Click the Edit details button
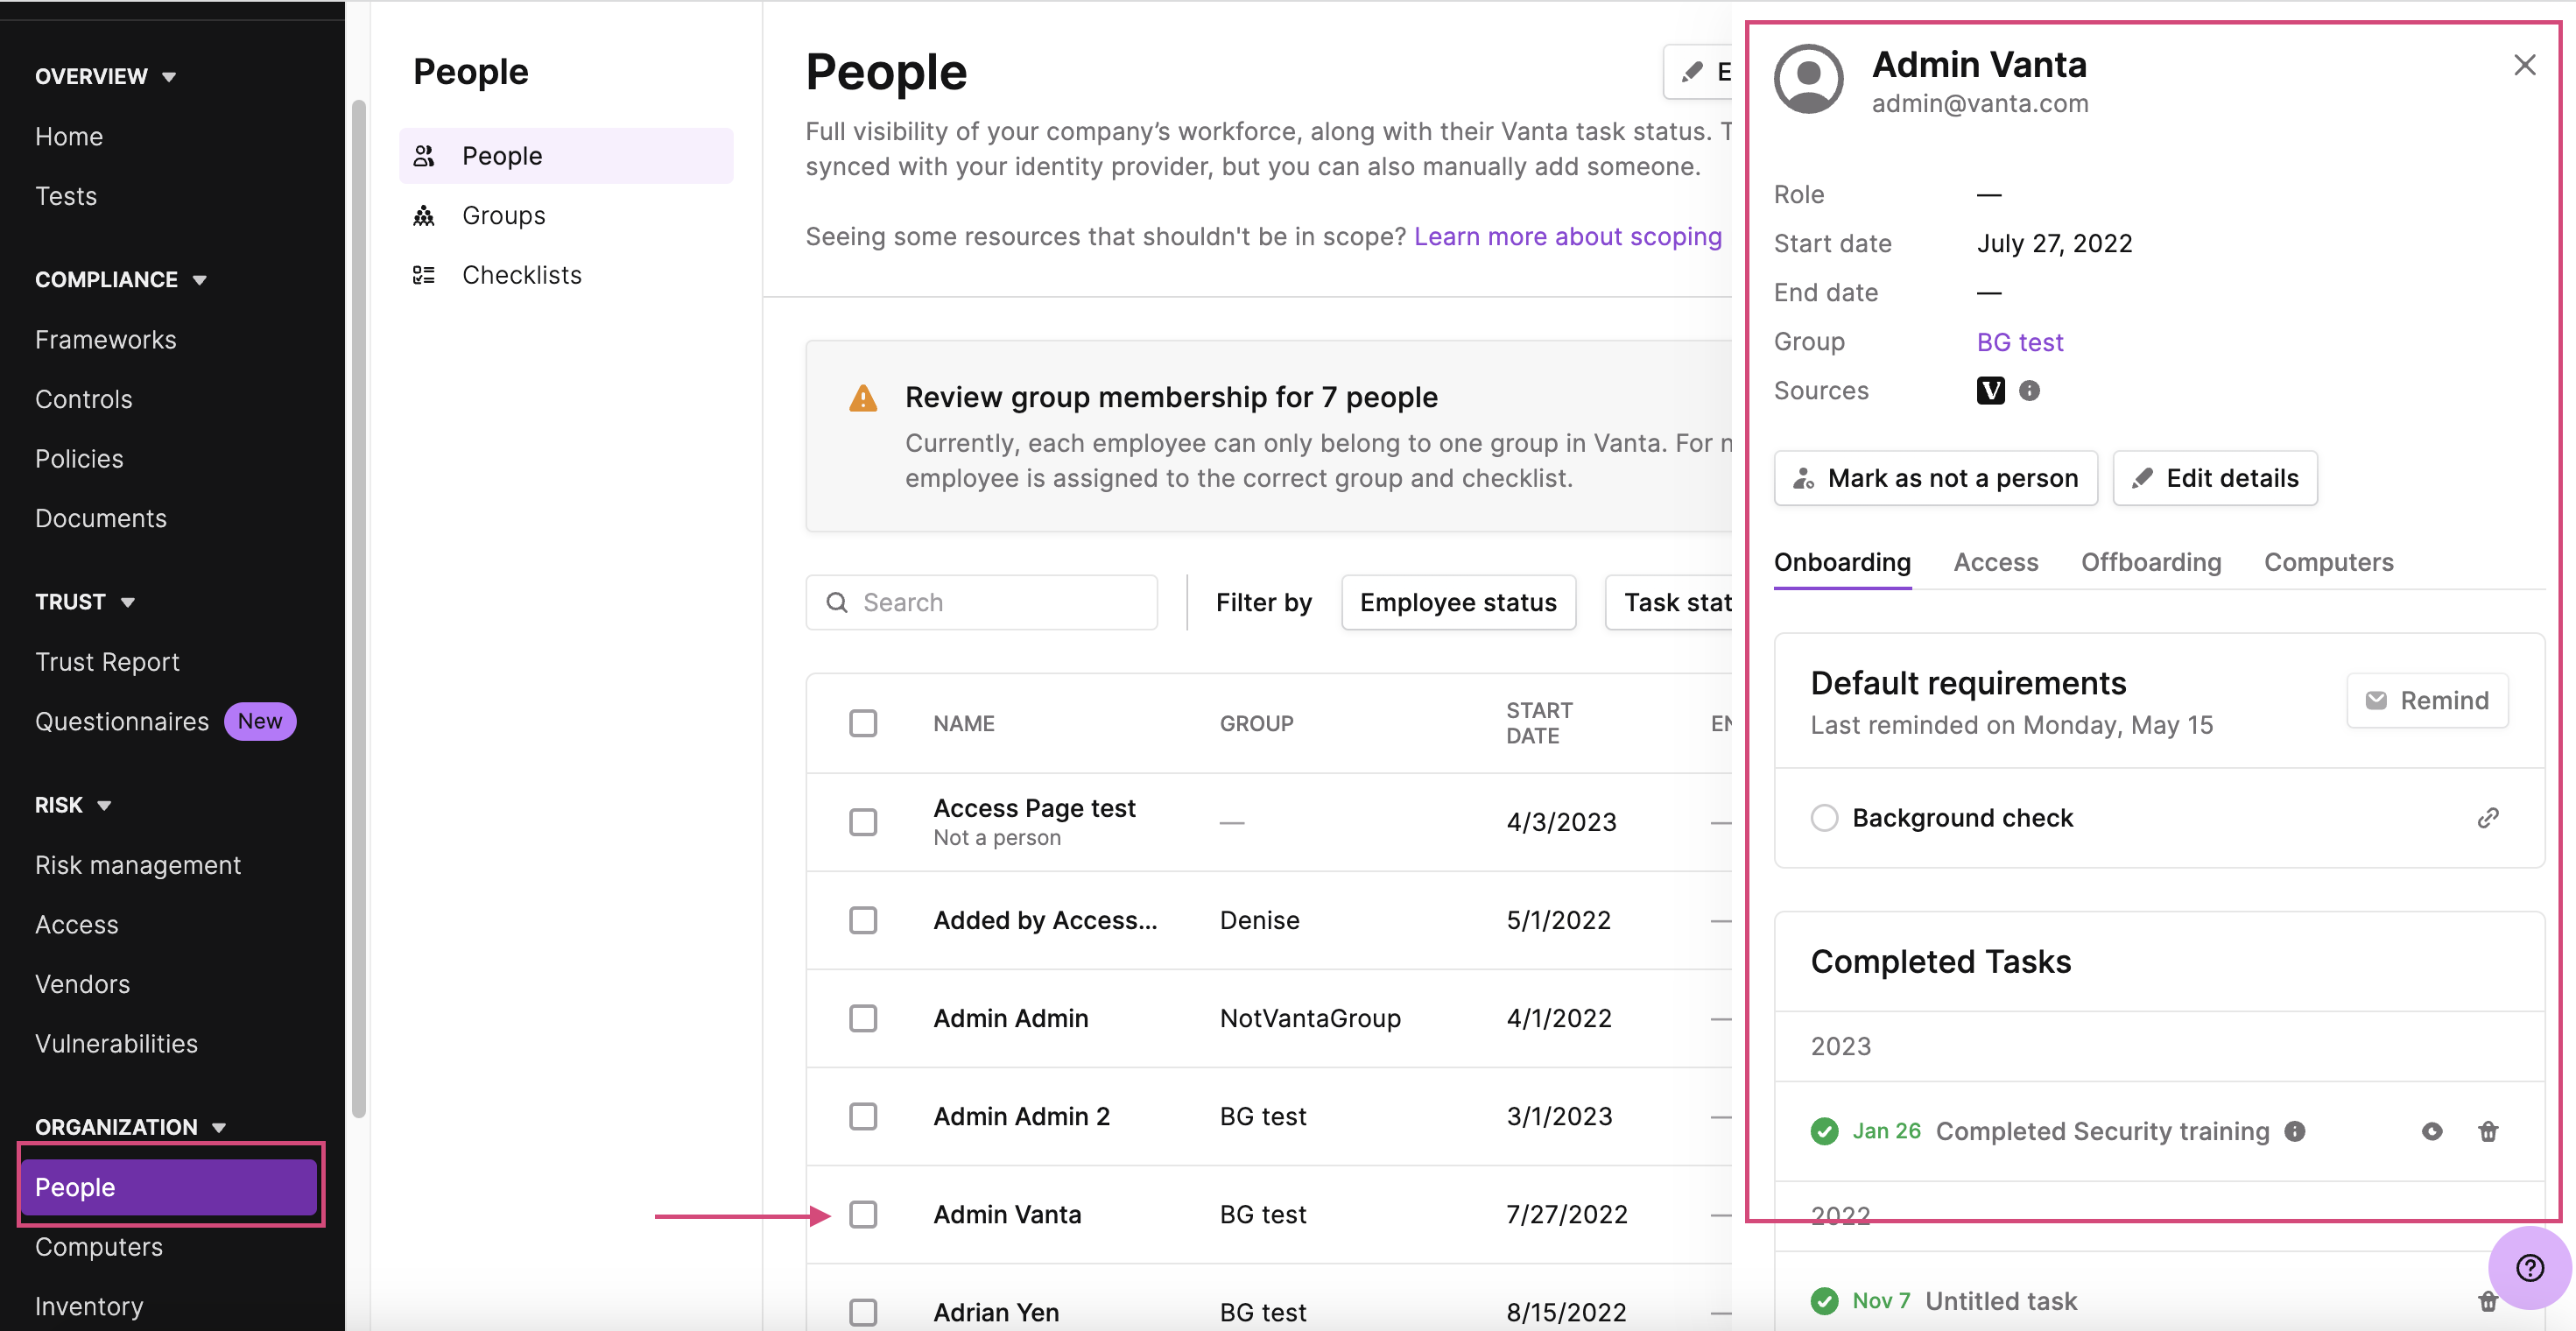This screenshot has height=1331, width=2576. (x=2215, y=478)
